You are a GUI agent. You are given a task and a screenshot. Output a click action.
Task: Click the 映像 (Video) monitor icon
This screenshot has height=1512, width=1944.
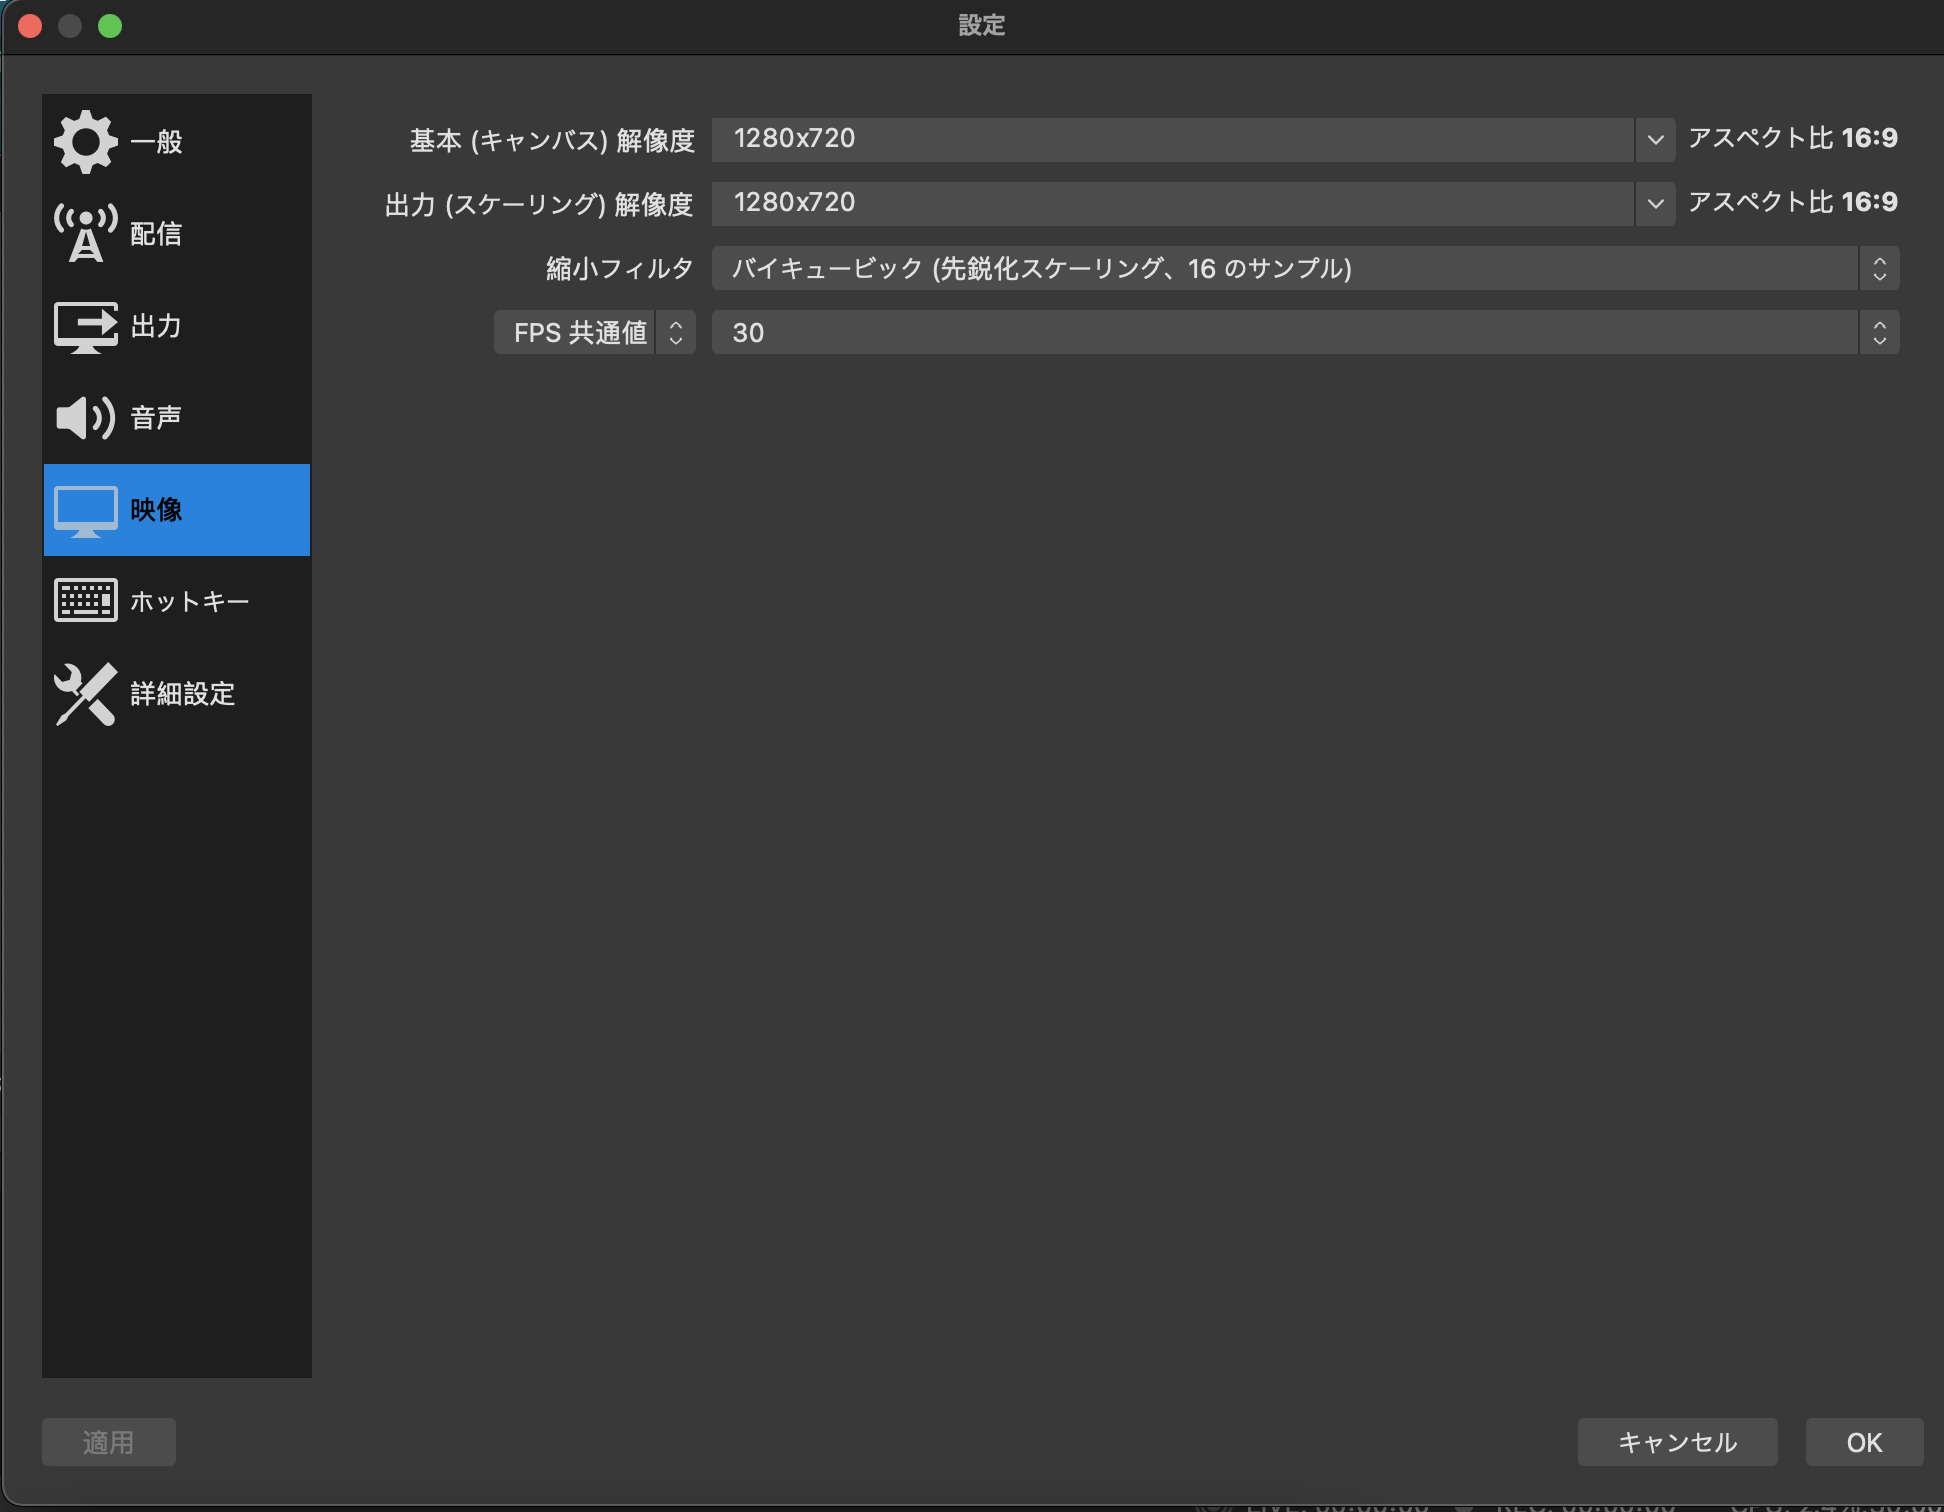pos(85,510)
